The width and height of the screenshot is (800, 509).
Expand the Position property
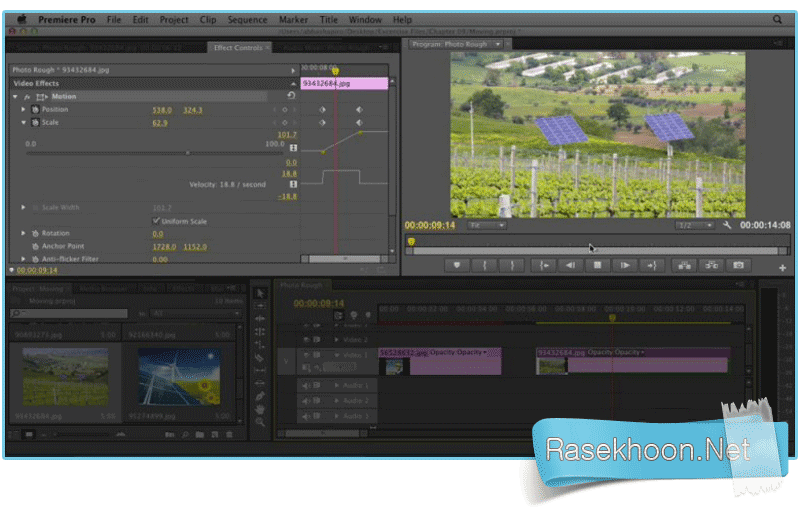click(x=23, y=109)
